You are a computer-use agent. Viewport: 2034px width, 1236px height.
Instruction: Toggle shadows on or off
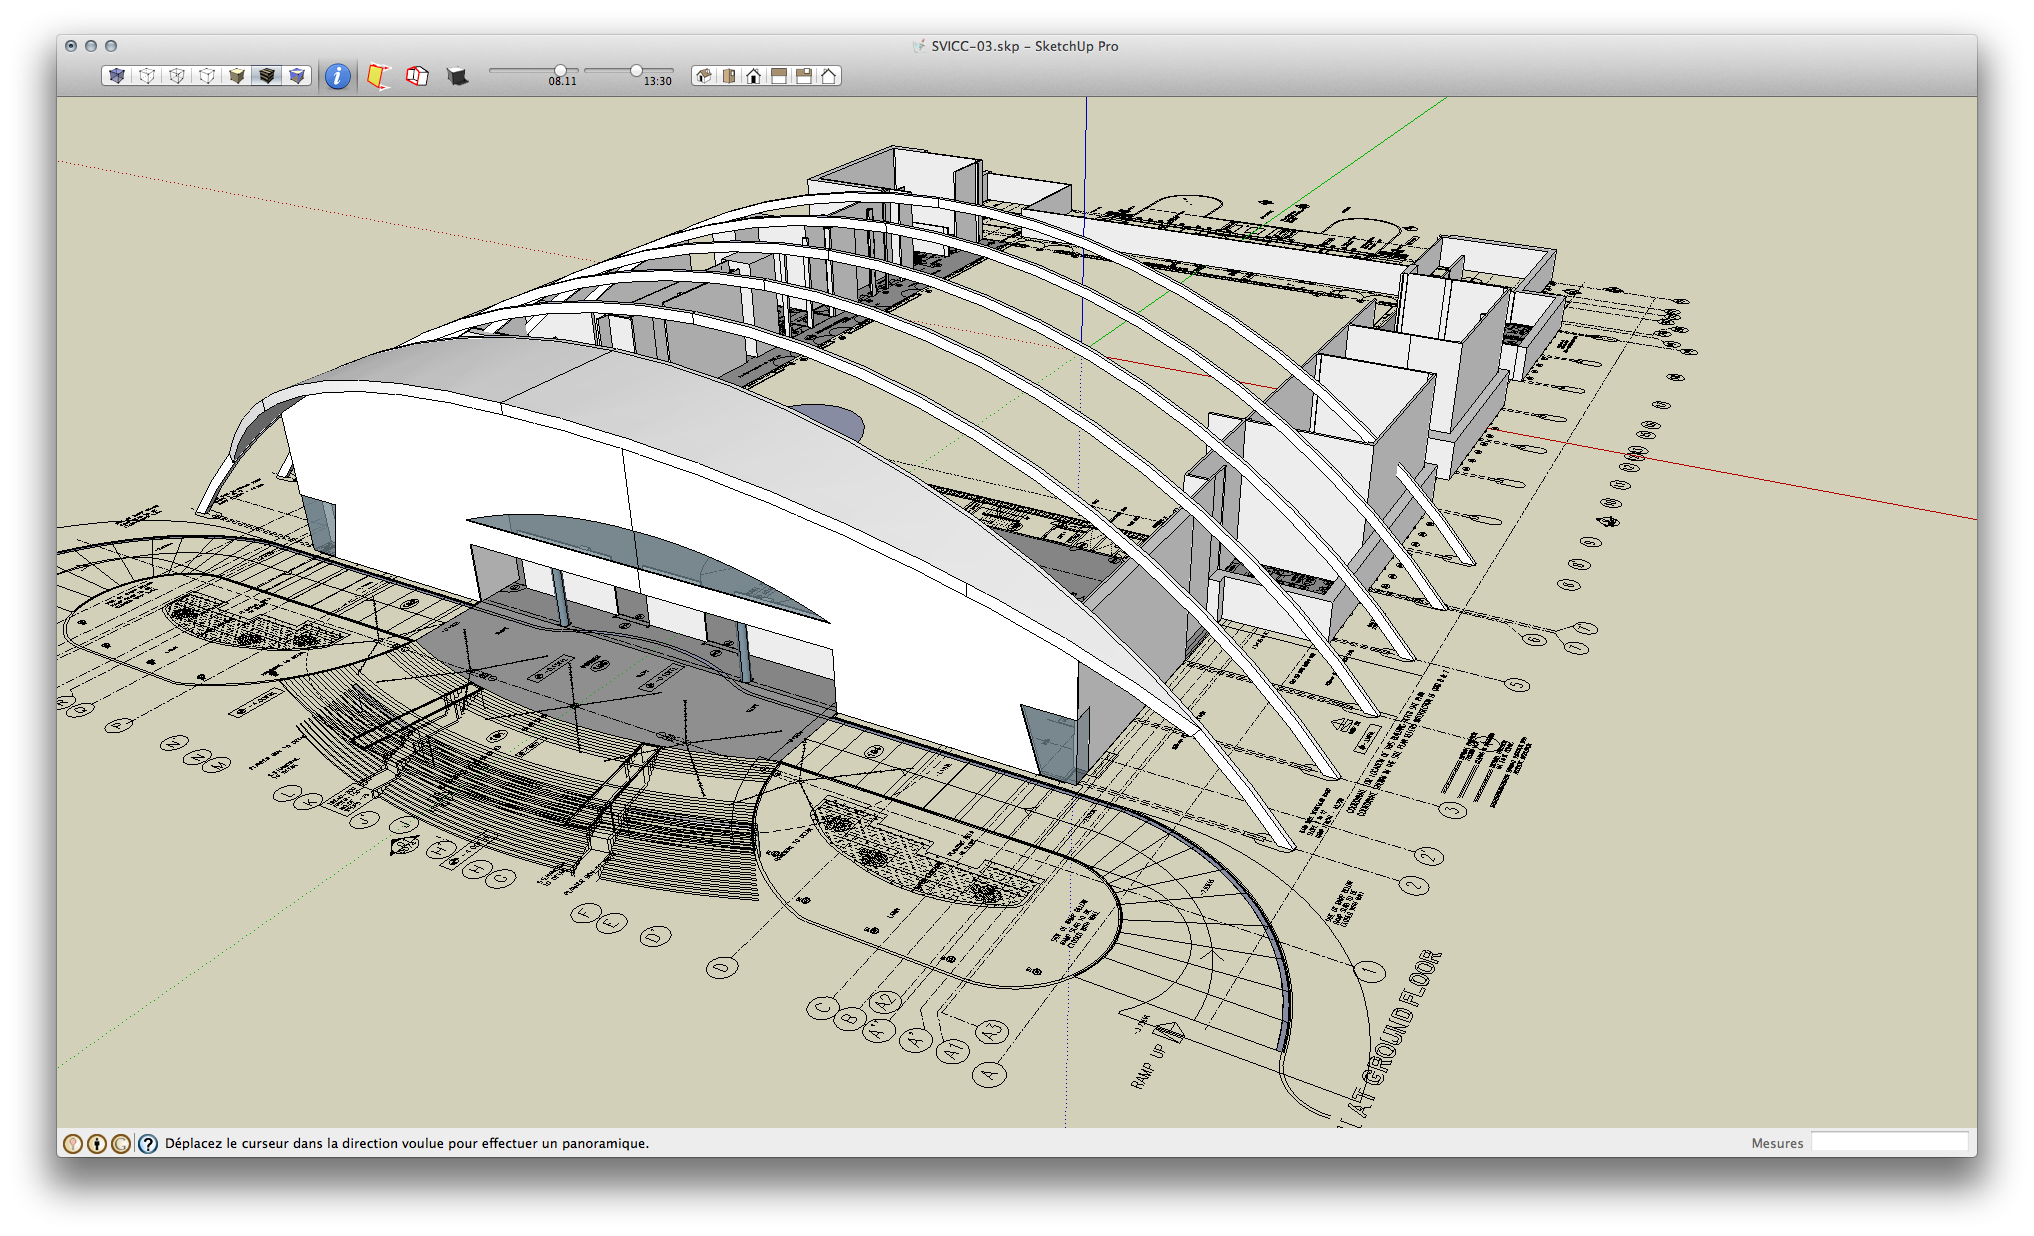pyautogui.click(x=457, y=76)
